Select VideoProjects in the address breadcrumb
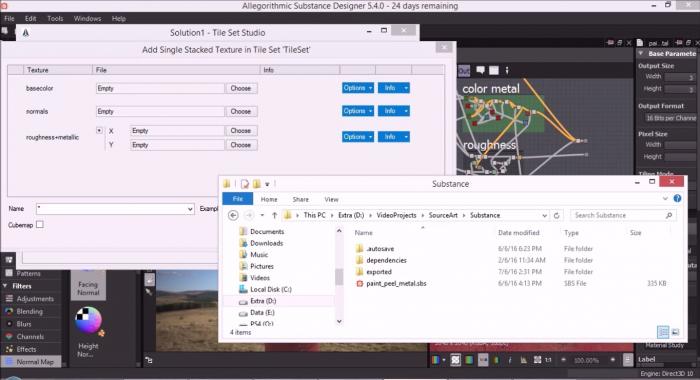Screen dimensions: 700x380 pos(396,215)
